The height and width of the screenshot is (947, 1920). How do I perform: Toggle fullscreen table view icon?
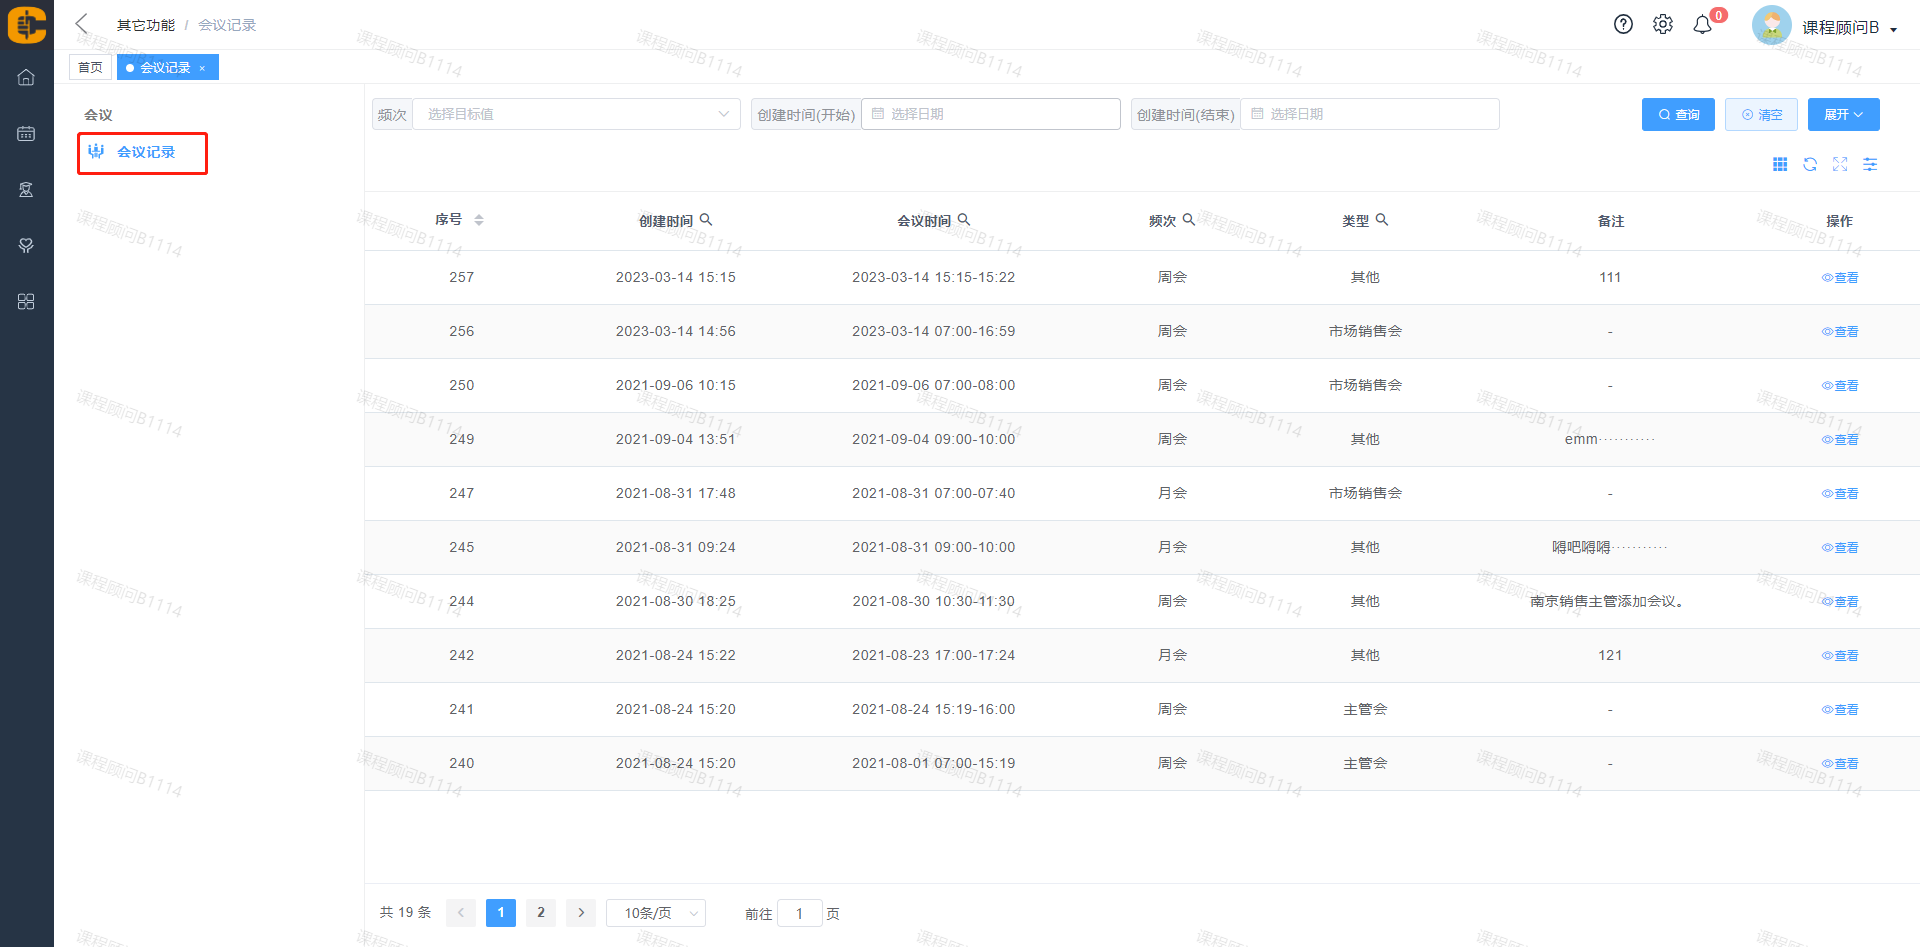coord(1839,164)
